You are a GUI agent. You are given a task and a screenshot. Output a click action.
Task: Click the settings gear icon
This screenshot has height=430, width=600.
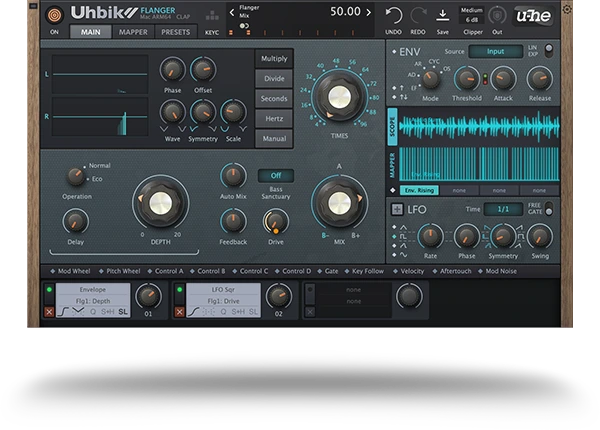[568, 9]
